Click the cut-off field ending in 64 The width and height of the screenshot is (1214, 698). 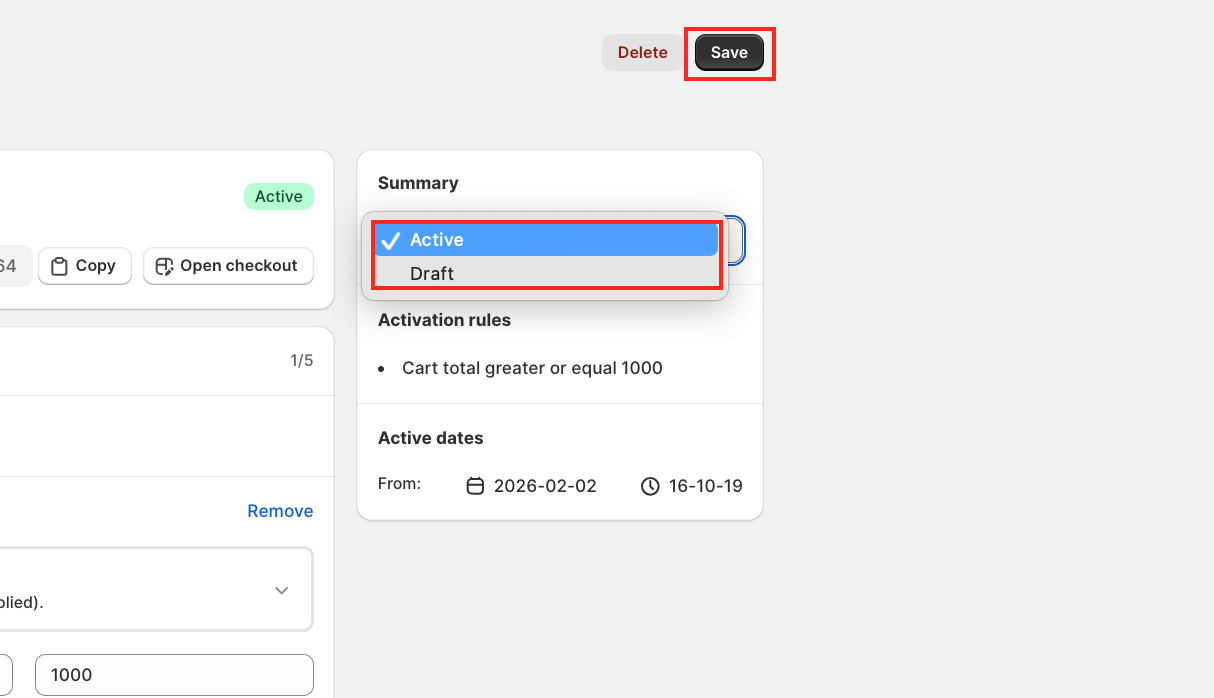12,266
